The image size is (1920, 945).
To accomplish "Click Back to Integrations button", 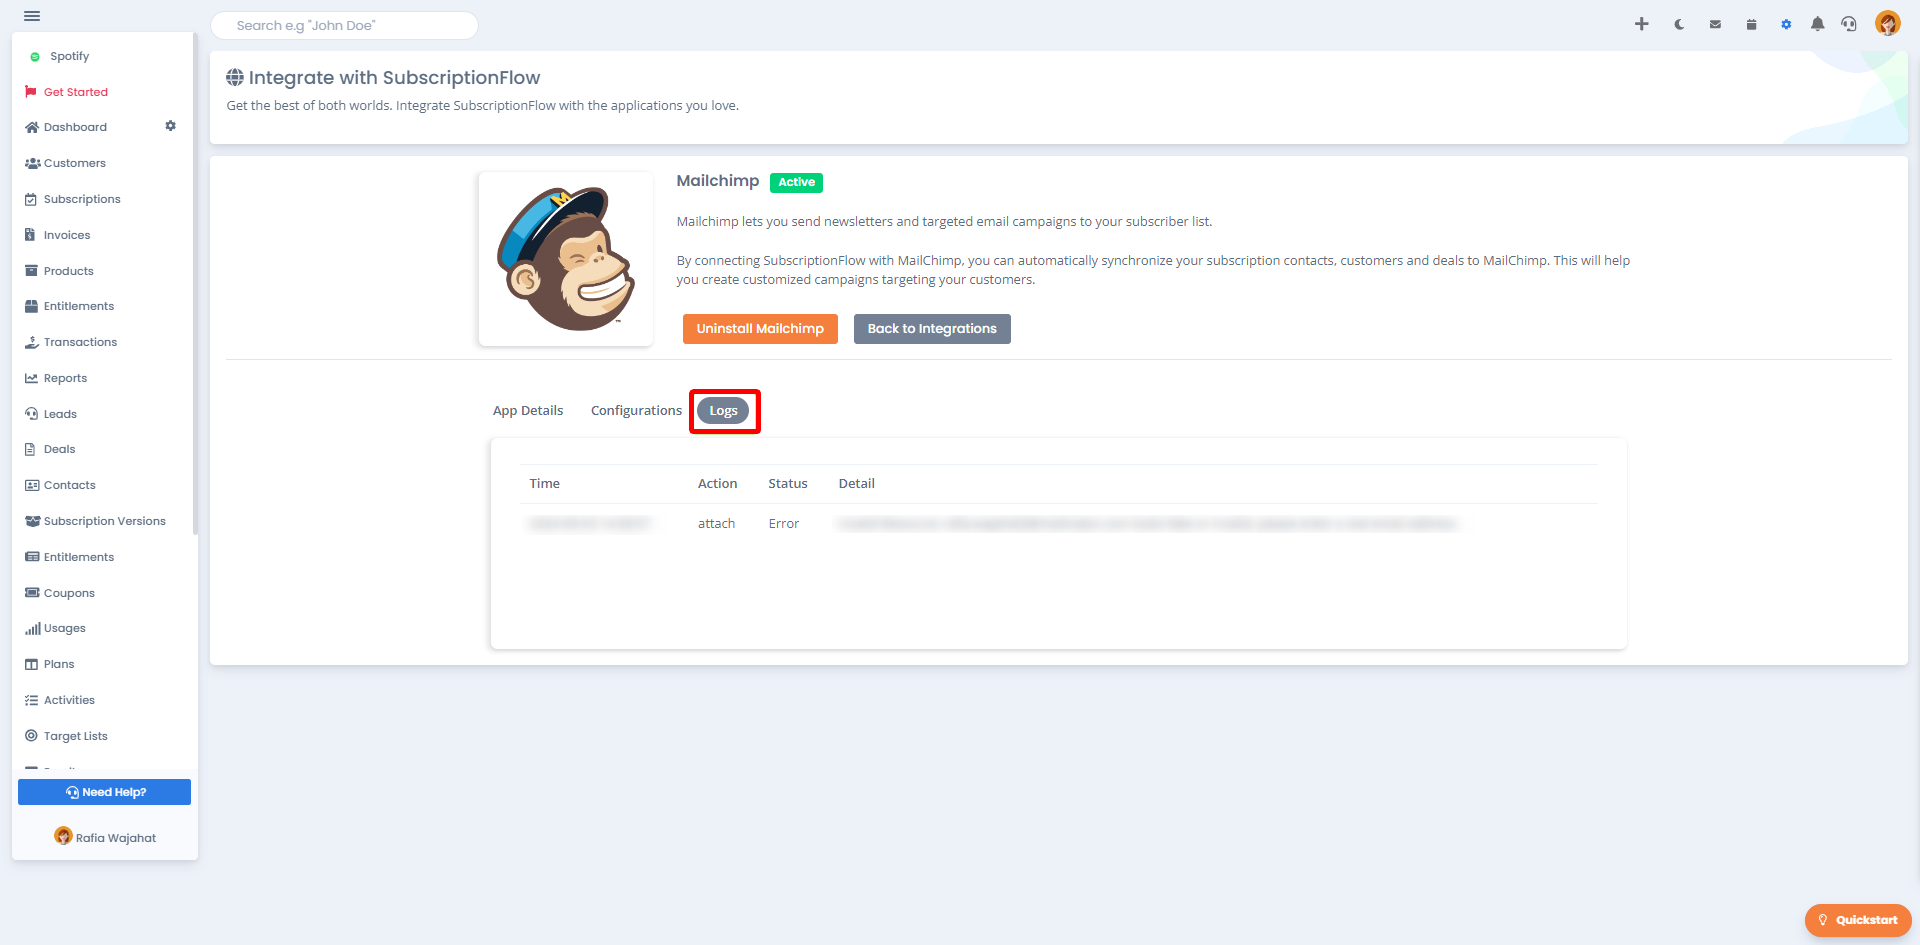I will [932, 329].
